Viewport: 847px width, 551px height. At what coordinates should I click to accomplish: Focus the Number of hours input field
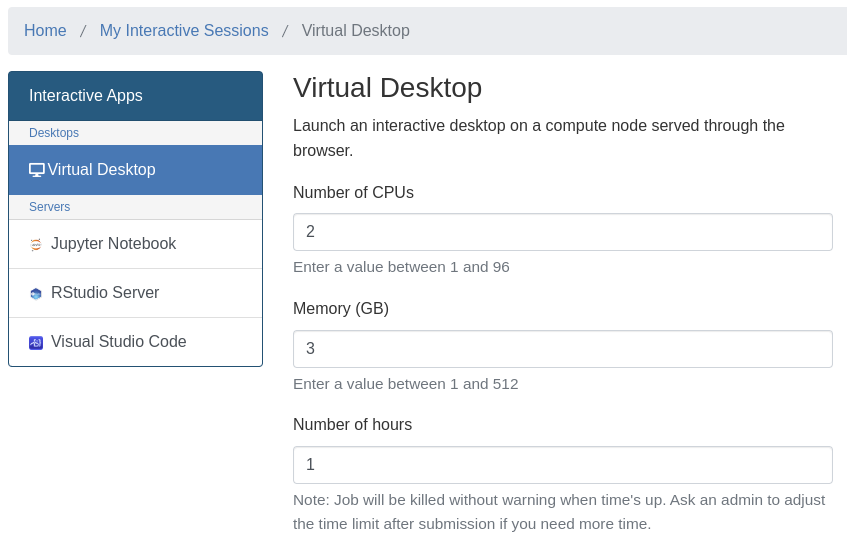point(562,465)
